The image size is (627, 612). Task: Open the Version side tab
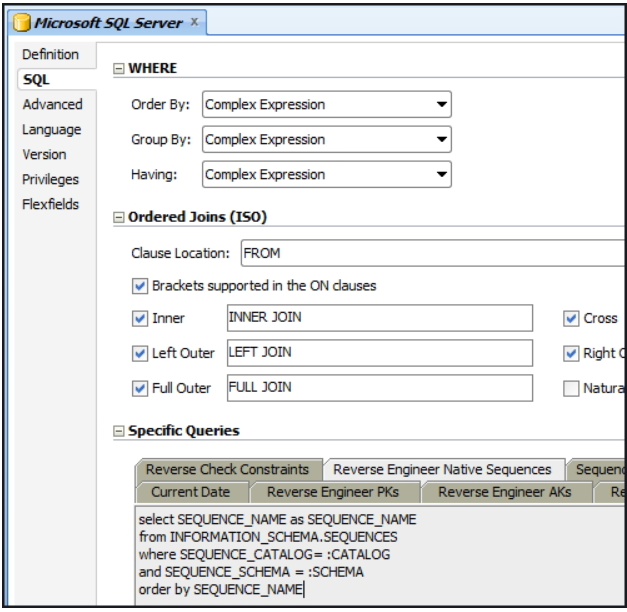click(x=44, y=154)
